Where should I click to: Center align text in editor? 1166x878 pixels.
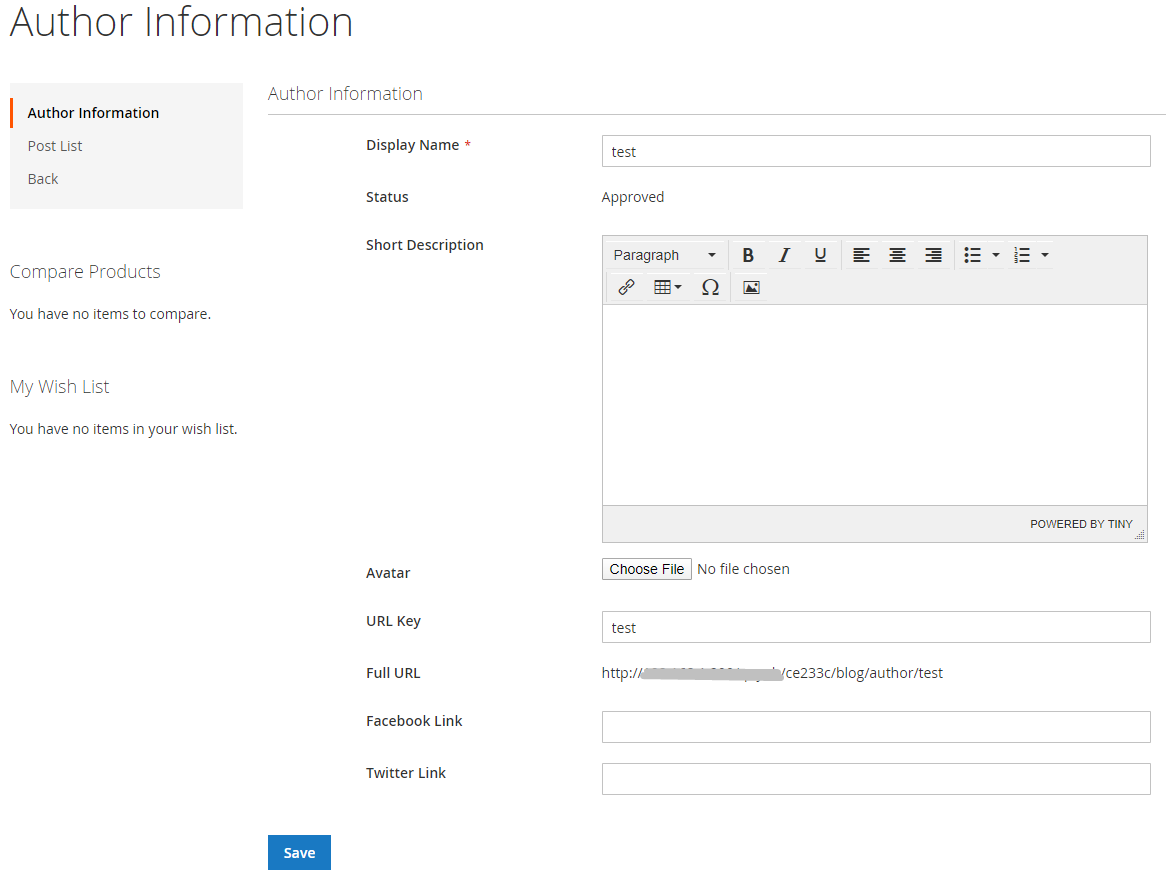tap(897, 255)
